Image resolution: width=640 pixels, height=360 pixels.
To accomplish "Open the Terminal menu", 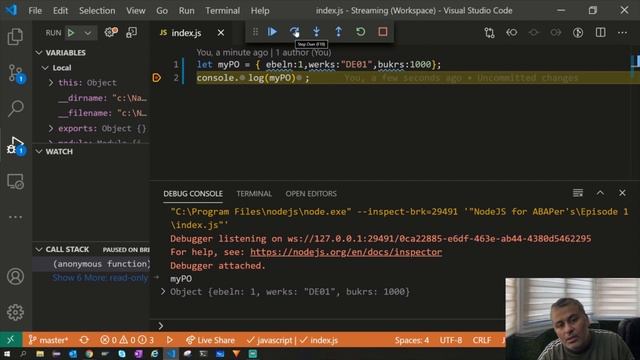I will (222, 11).
